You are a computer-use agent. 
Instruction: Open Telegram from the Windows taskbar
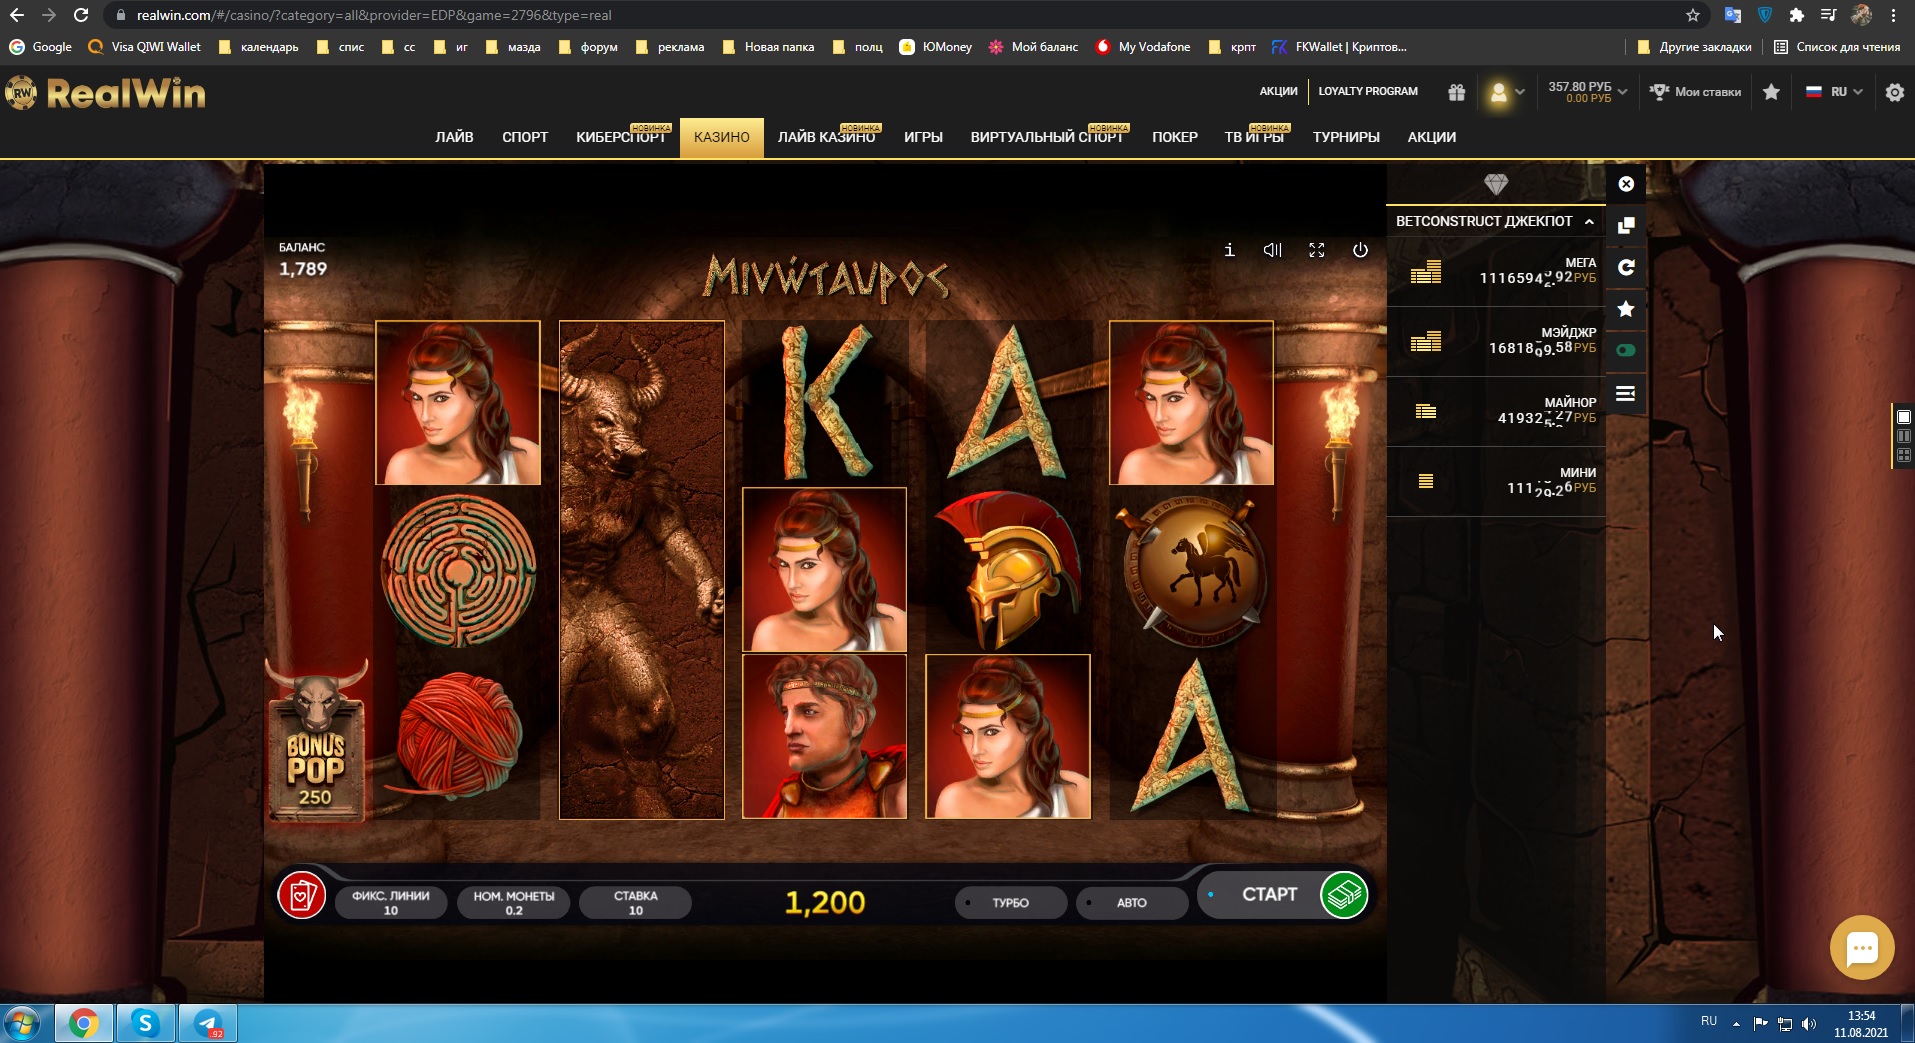pos(208,1023)
